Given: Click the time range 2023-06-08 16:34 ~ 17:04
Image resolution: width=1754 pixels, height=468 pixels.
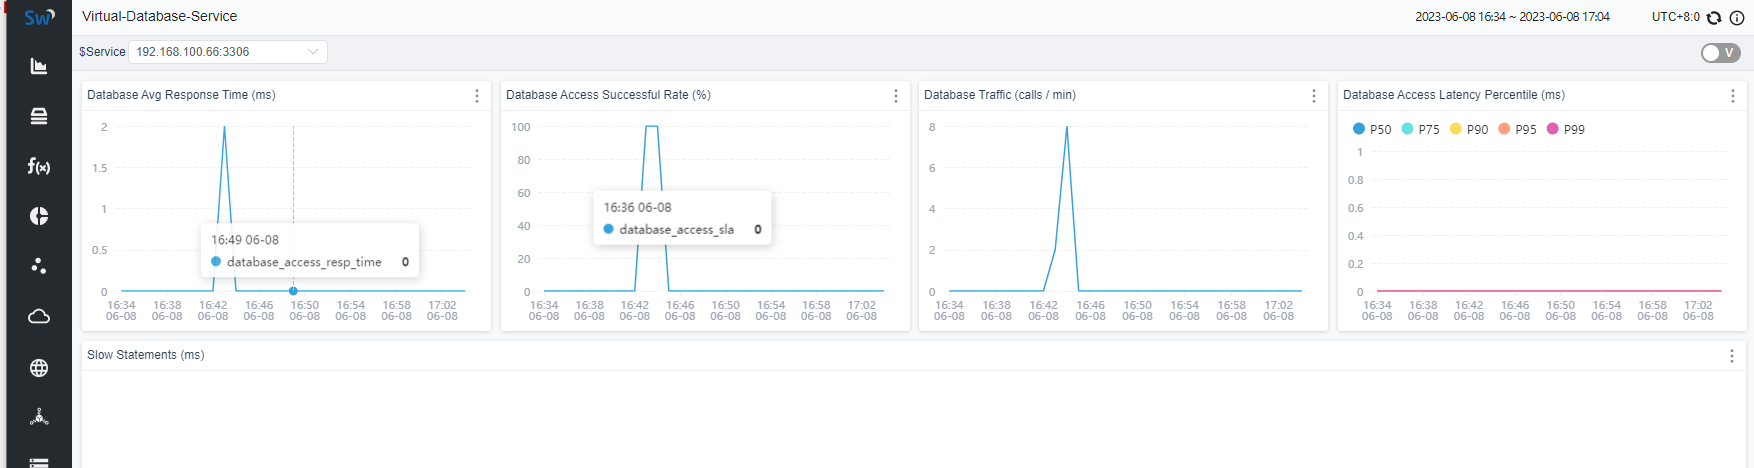Looking at the screenshot, I should point(1512,17).
